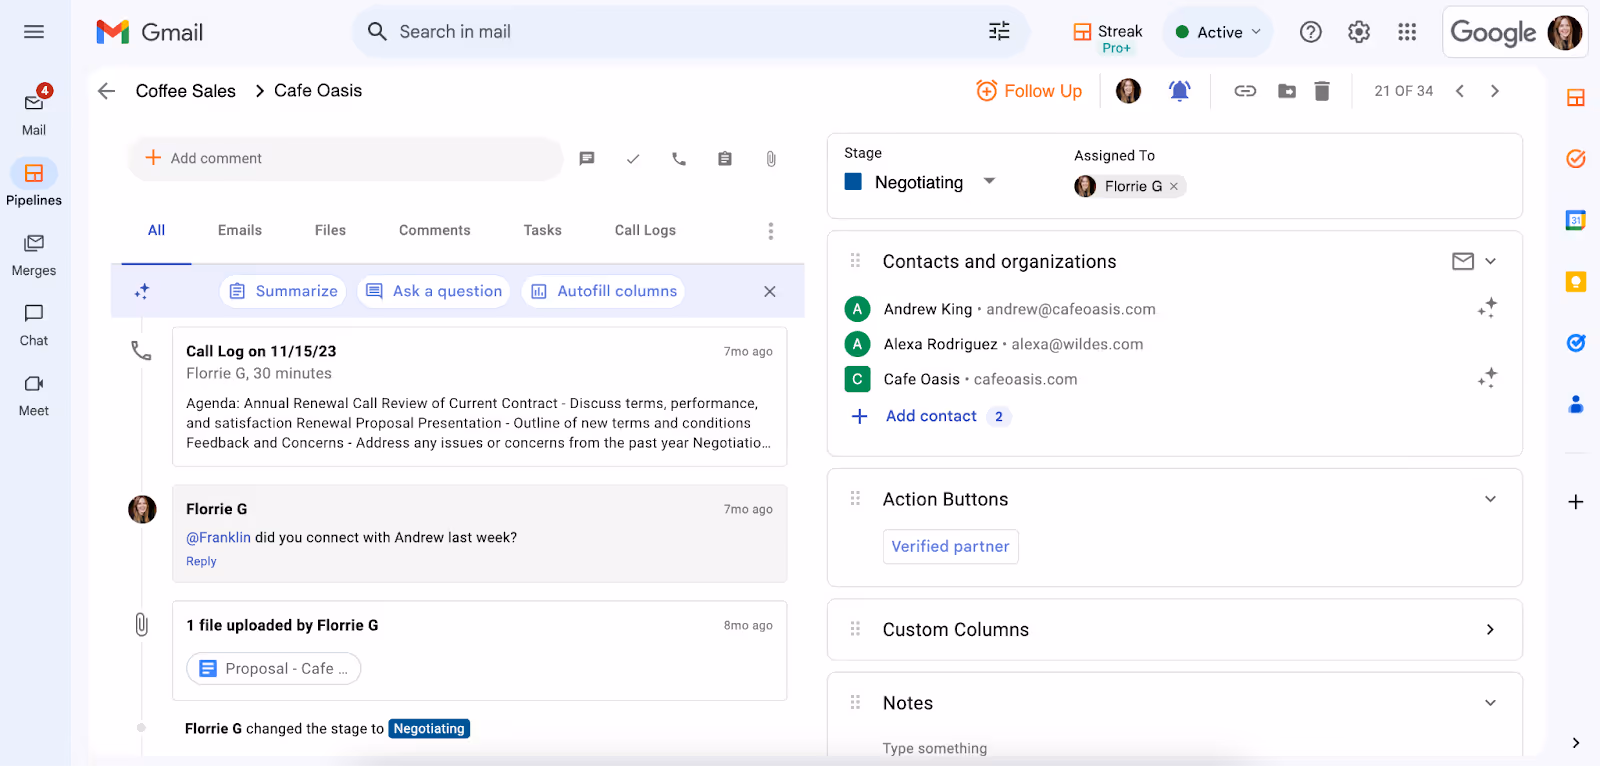Switch to the Emails tab
This screenshot has height=766, width=1600.
[240, 230]
